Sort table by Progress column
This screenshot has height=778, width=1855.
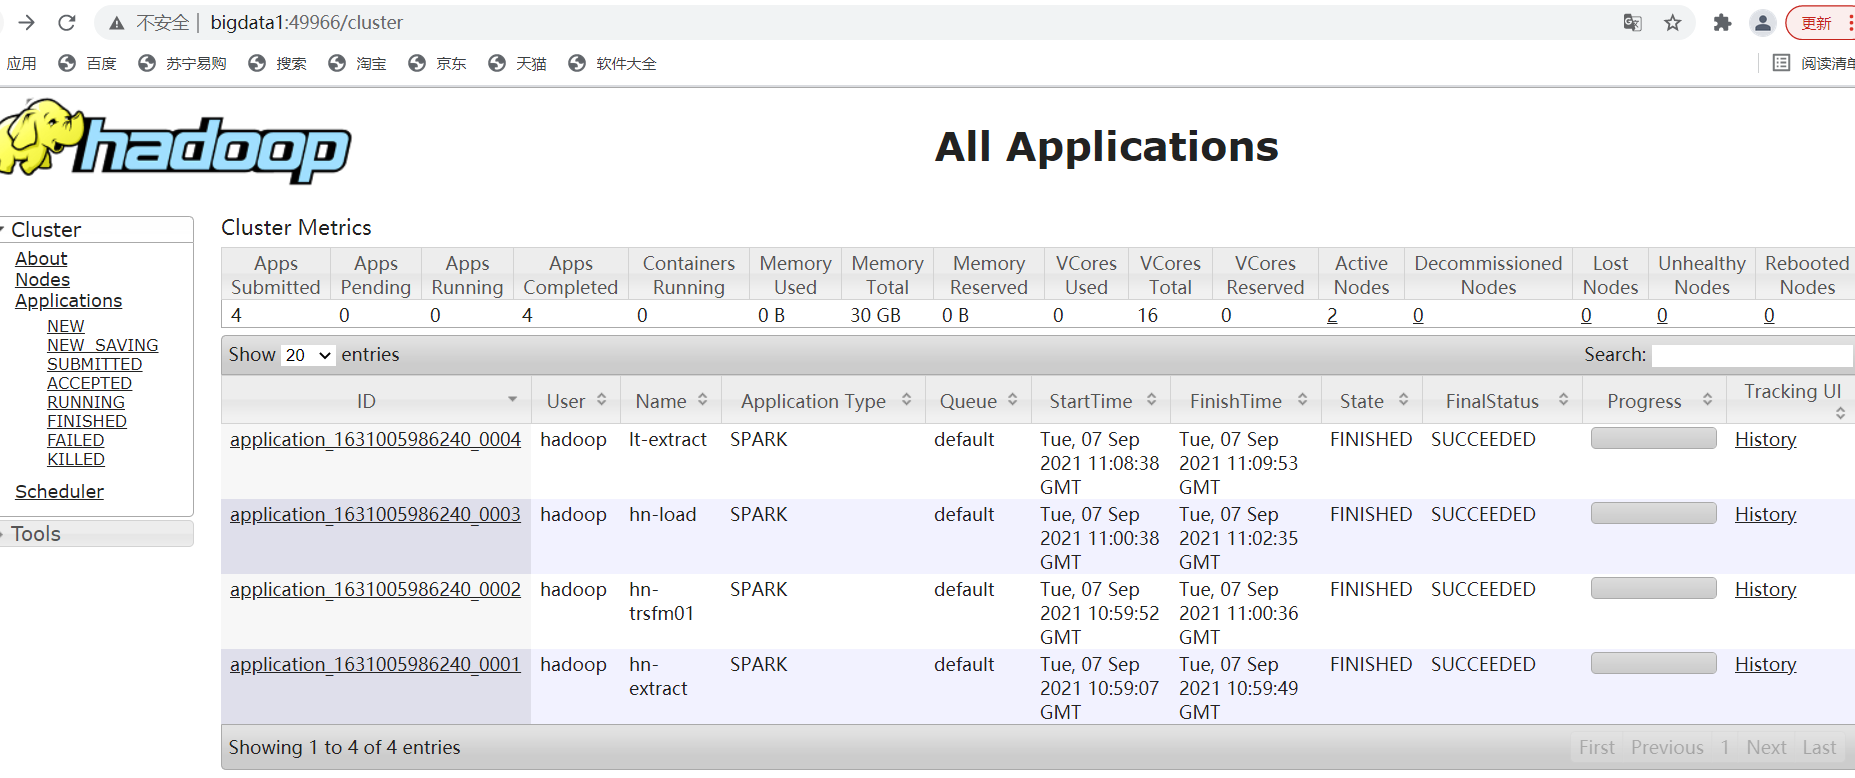(1655, 401)
